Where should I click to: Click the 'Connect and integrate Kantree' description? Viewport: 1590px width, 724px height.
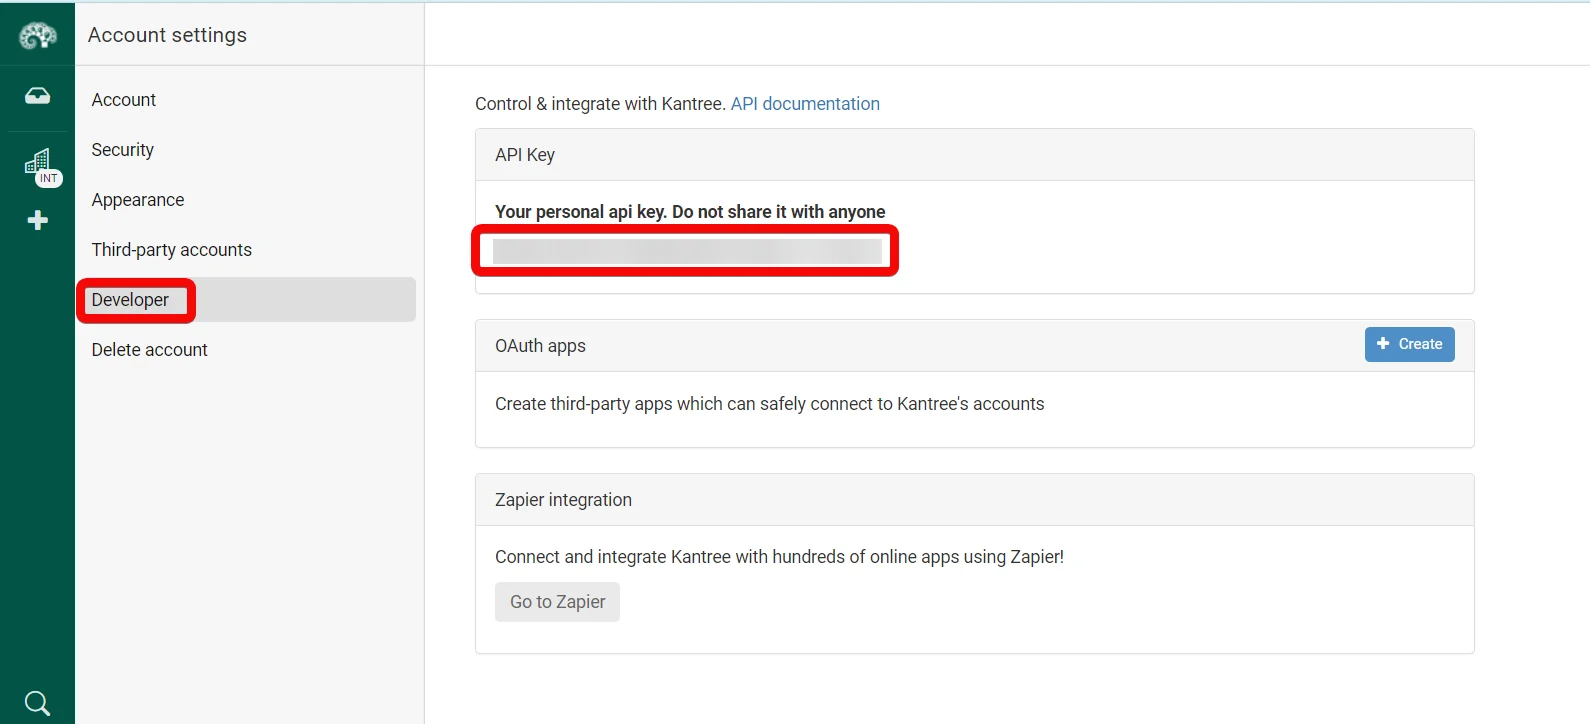779,557
